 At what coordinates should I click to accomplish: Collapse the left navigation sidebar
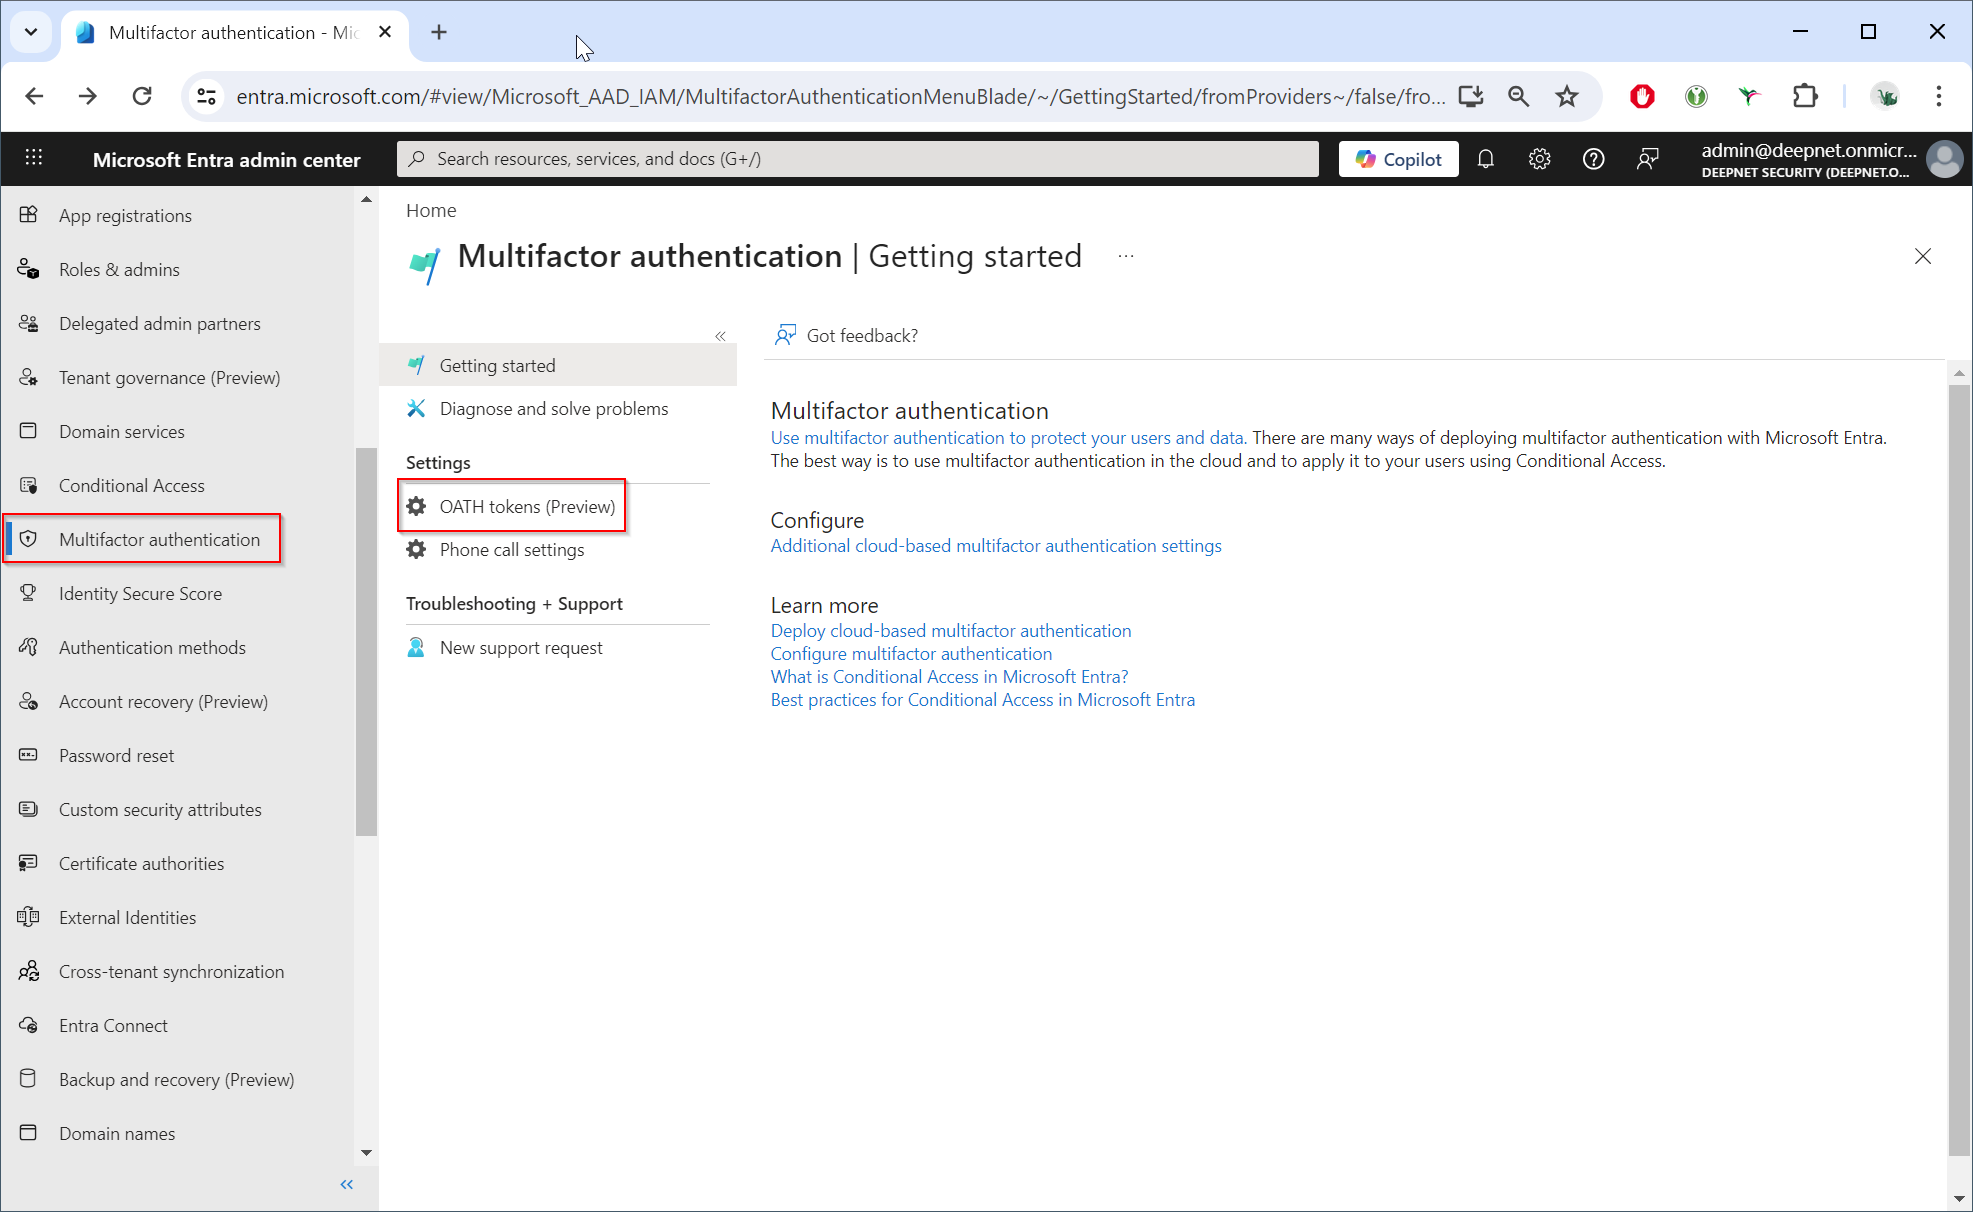pos(347,1184)
